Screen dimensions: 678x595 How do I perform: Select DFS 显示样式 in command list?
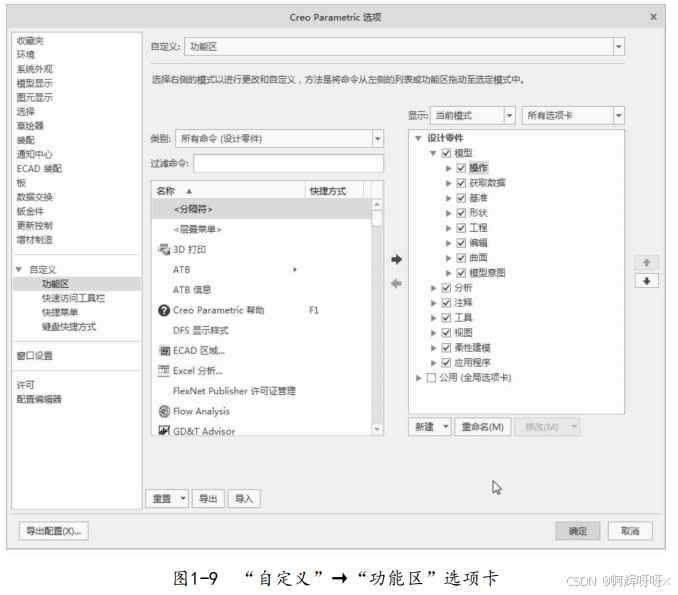click(x=262, y=330)
